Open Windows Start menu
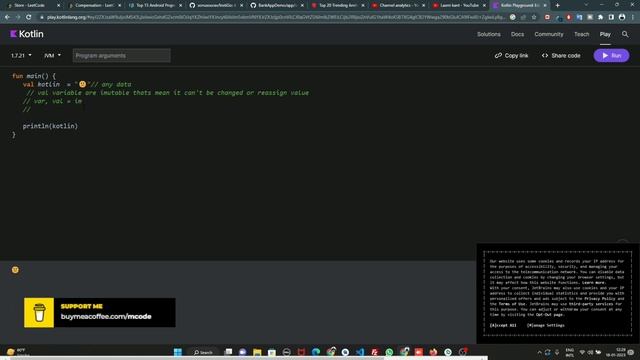Viewport: 640px width, 360px height. click(x=178, y=352)
